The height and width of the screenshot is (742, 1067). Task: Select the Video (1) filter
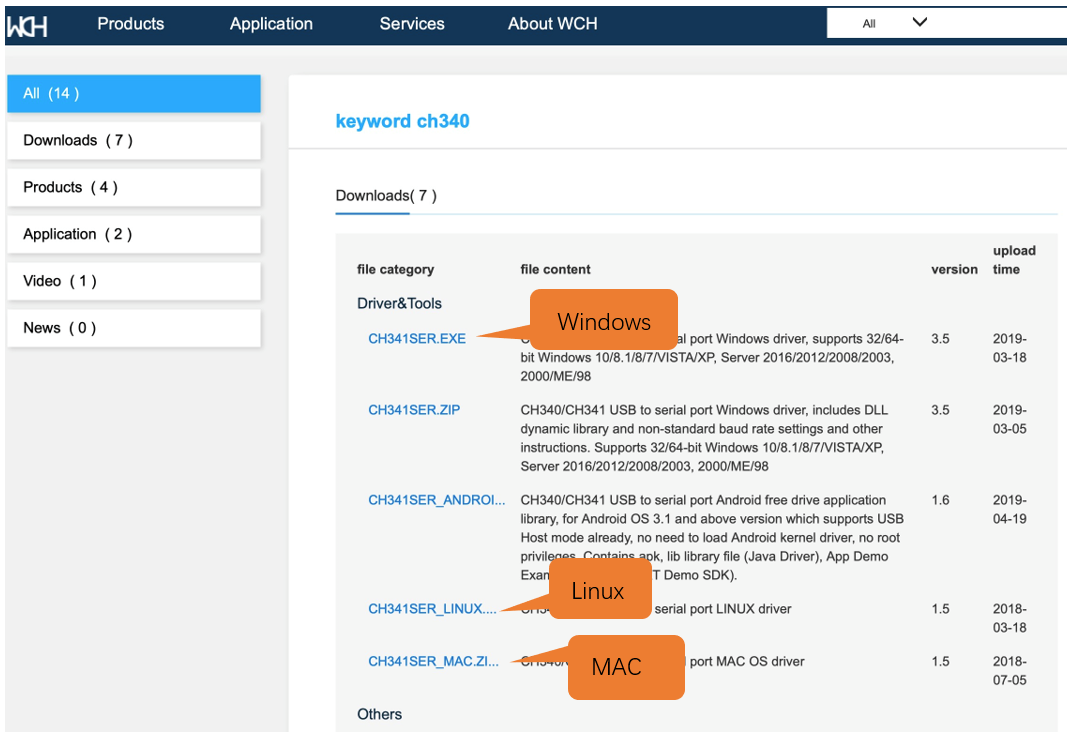pos(134,281)
